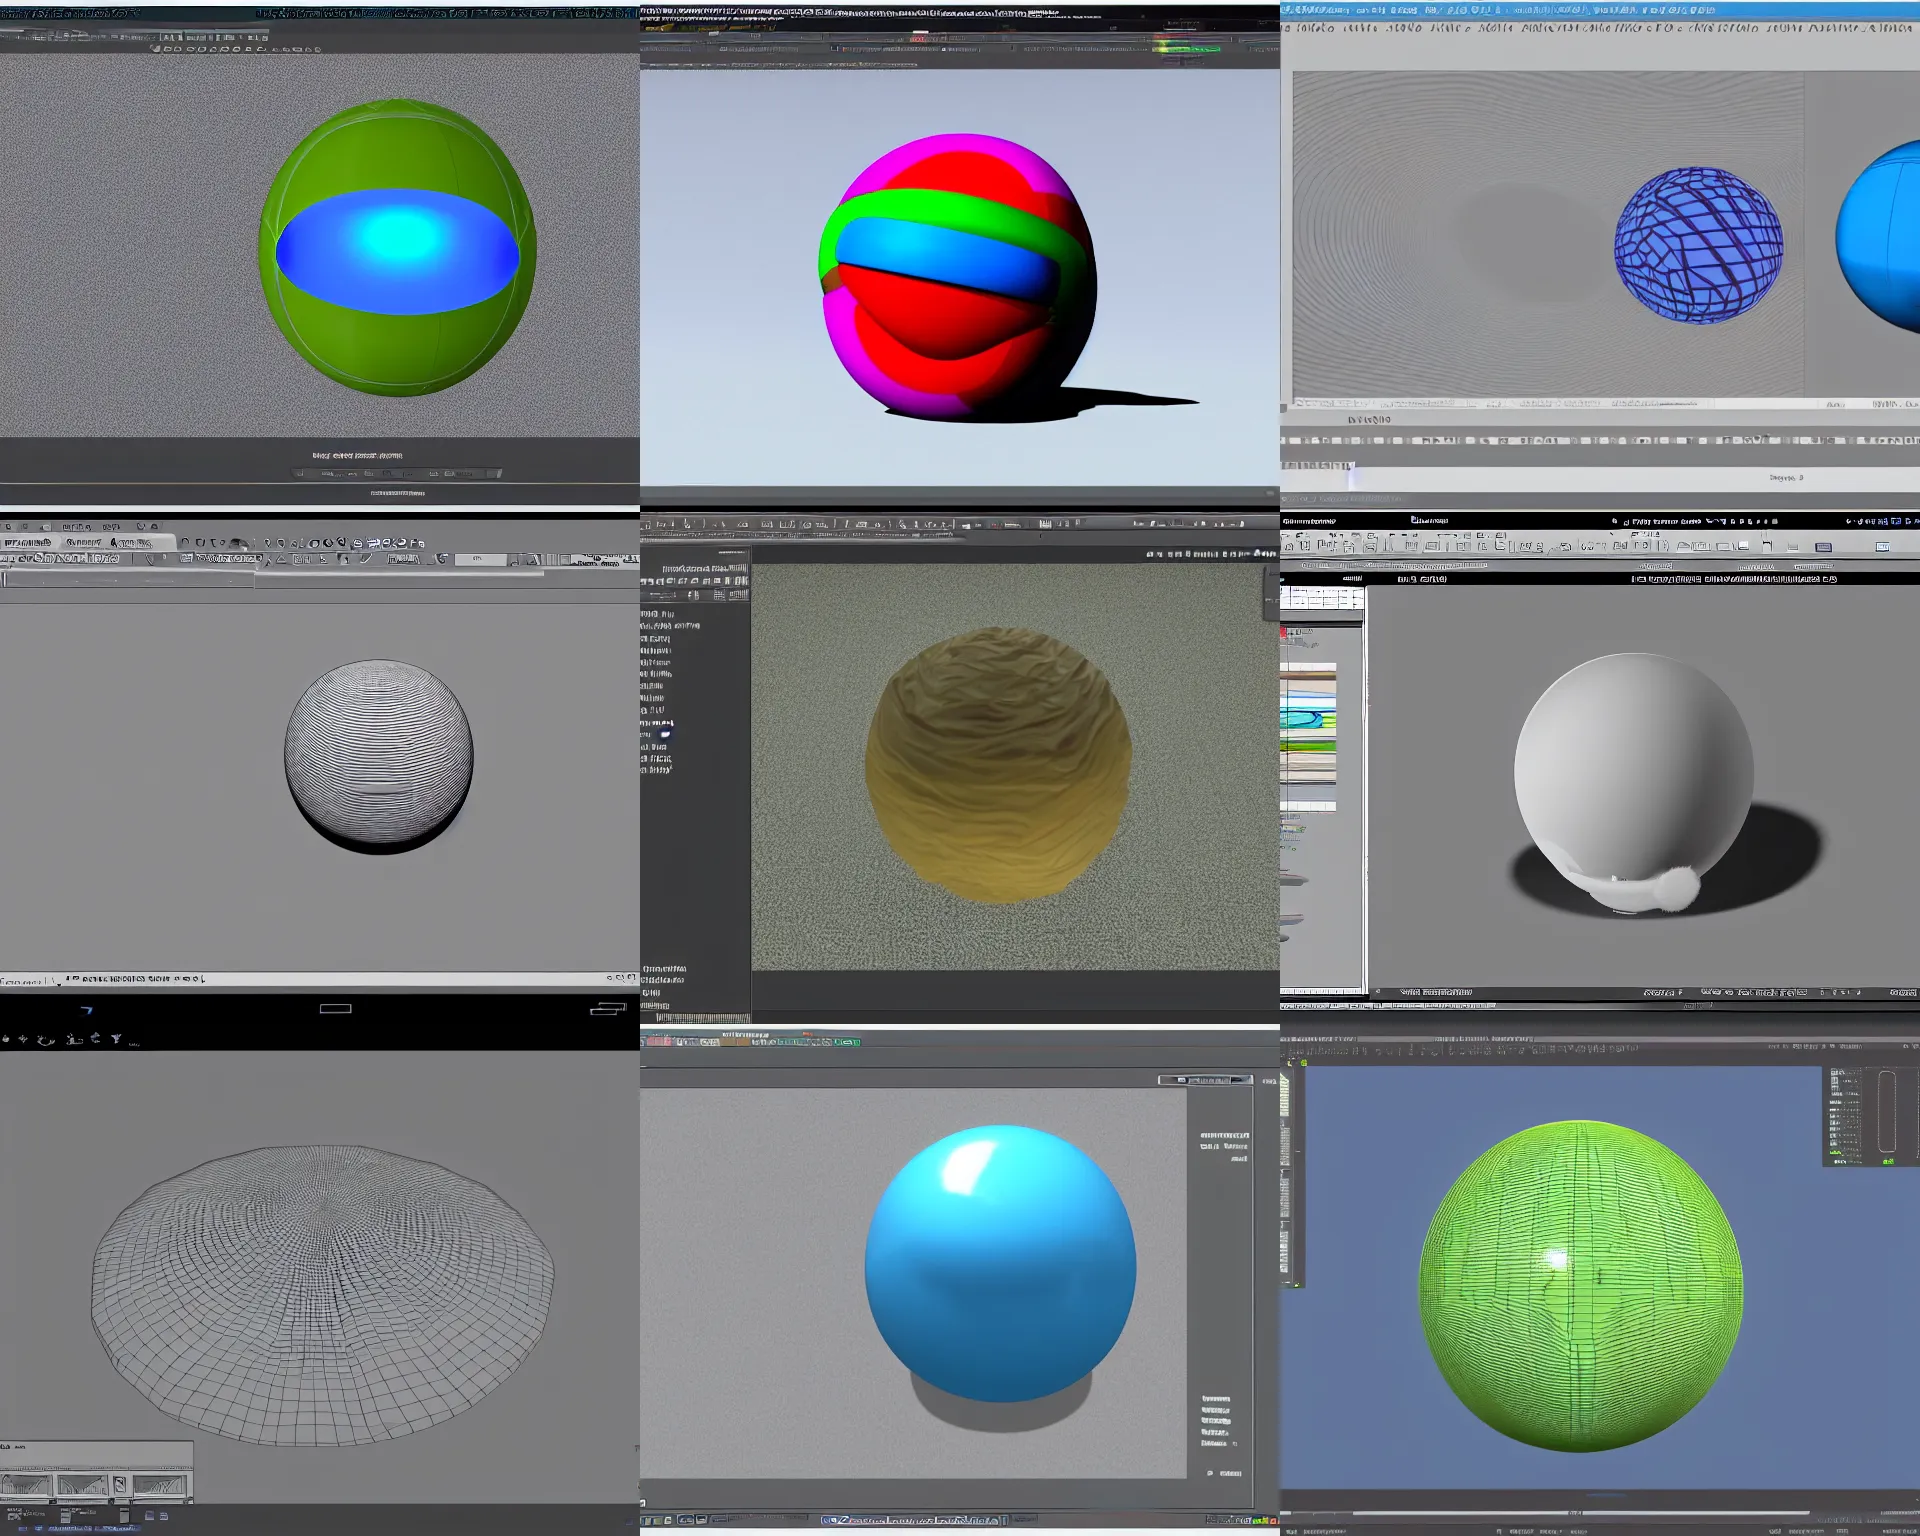Open the second graph thumbnail below the wireframe disc
The image size is (1920, 1536).
pos(83,1485)
